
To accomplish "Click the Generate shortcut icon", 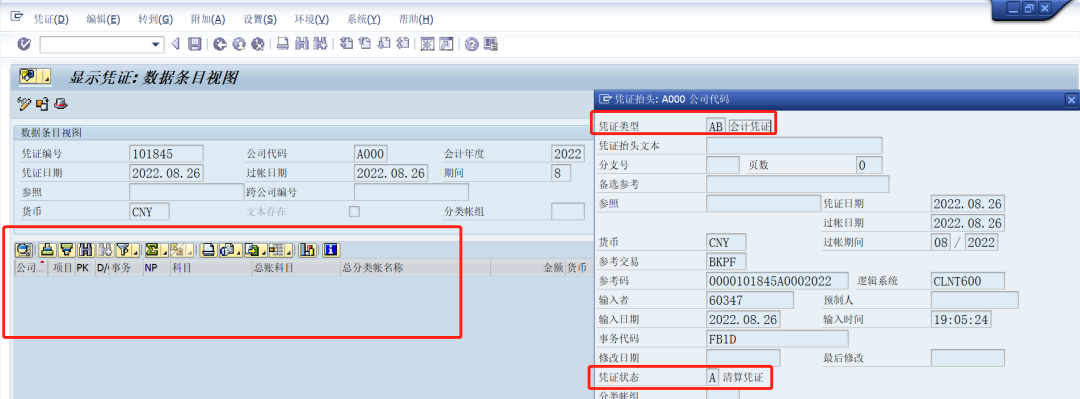I will (x=447, y=45).
